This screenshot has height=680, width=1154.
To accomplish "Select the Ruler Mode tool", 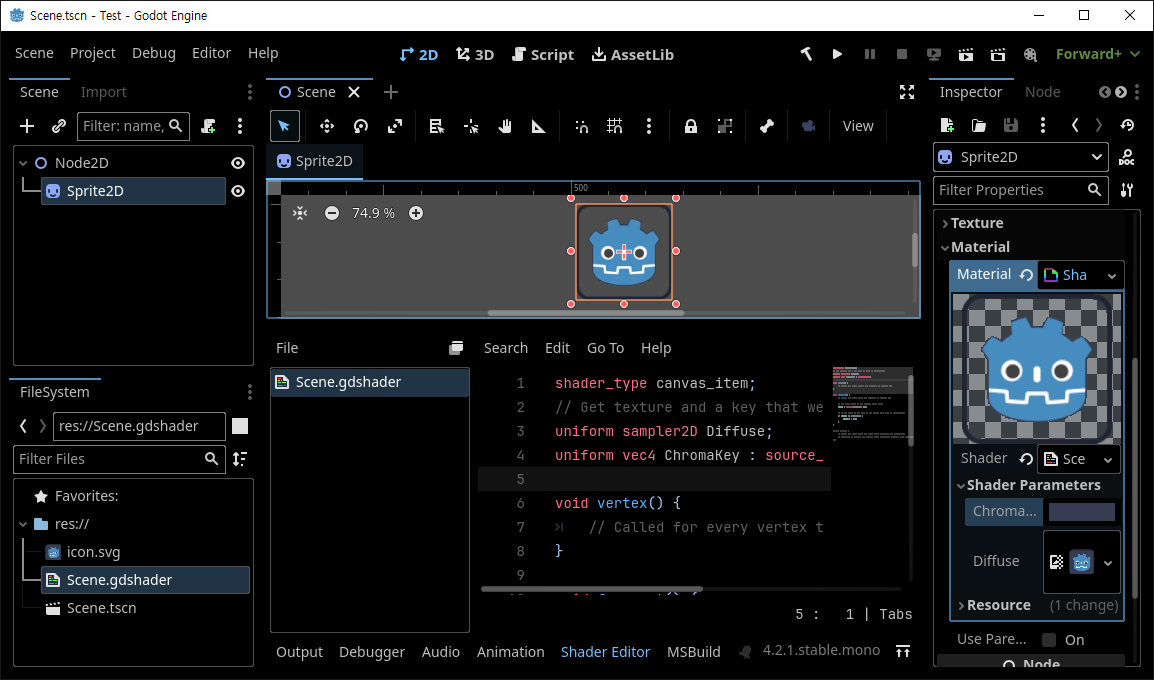I will point(539,126).
